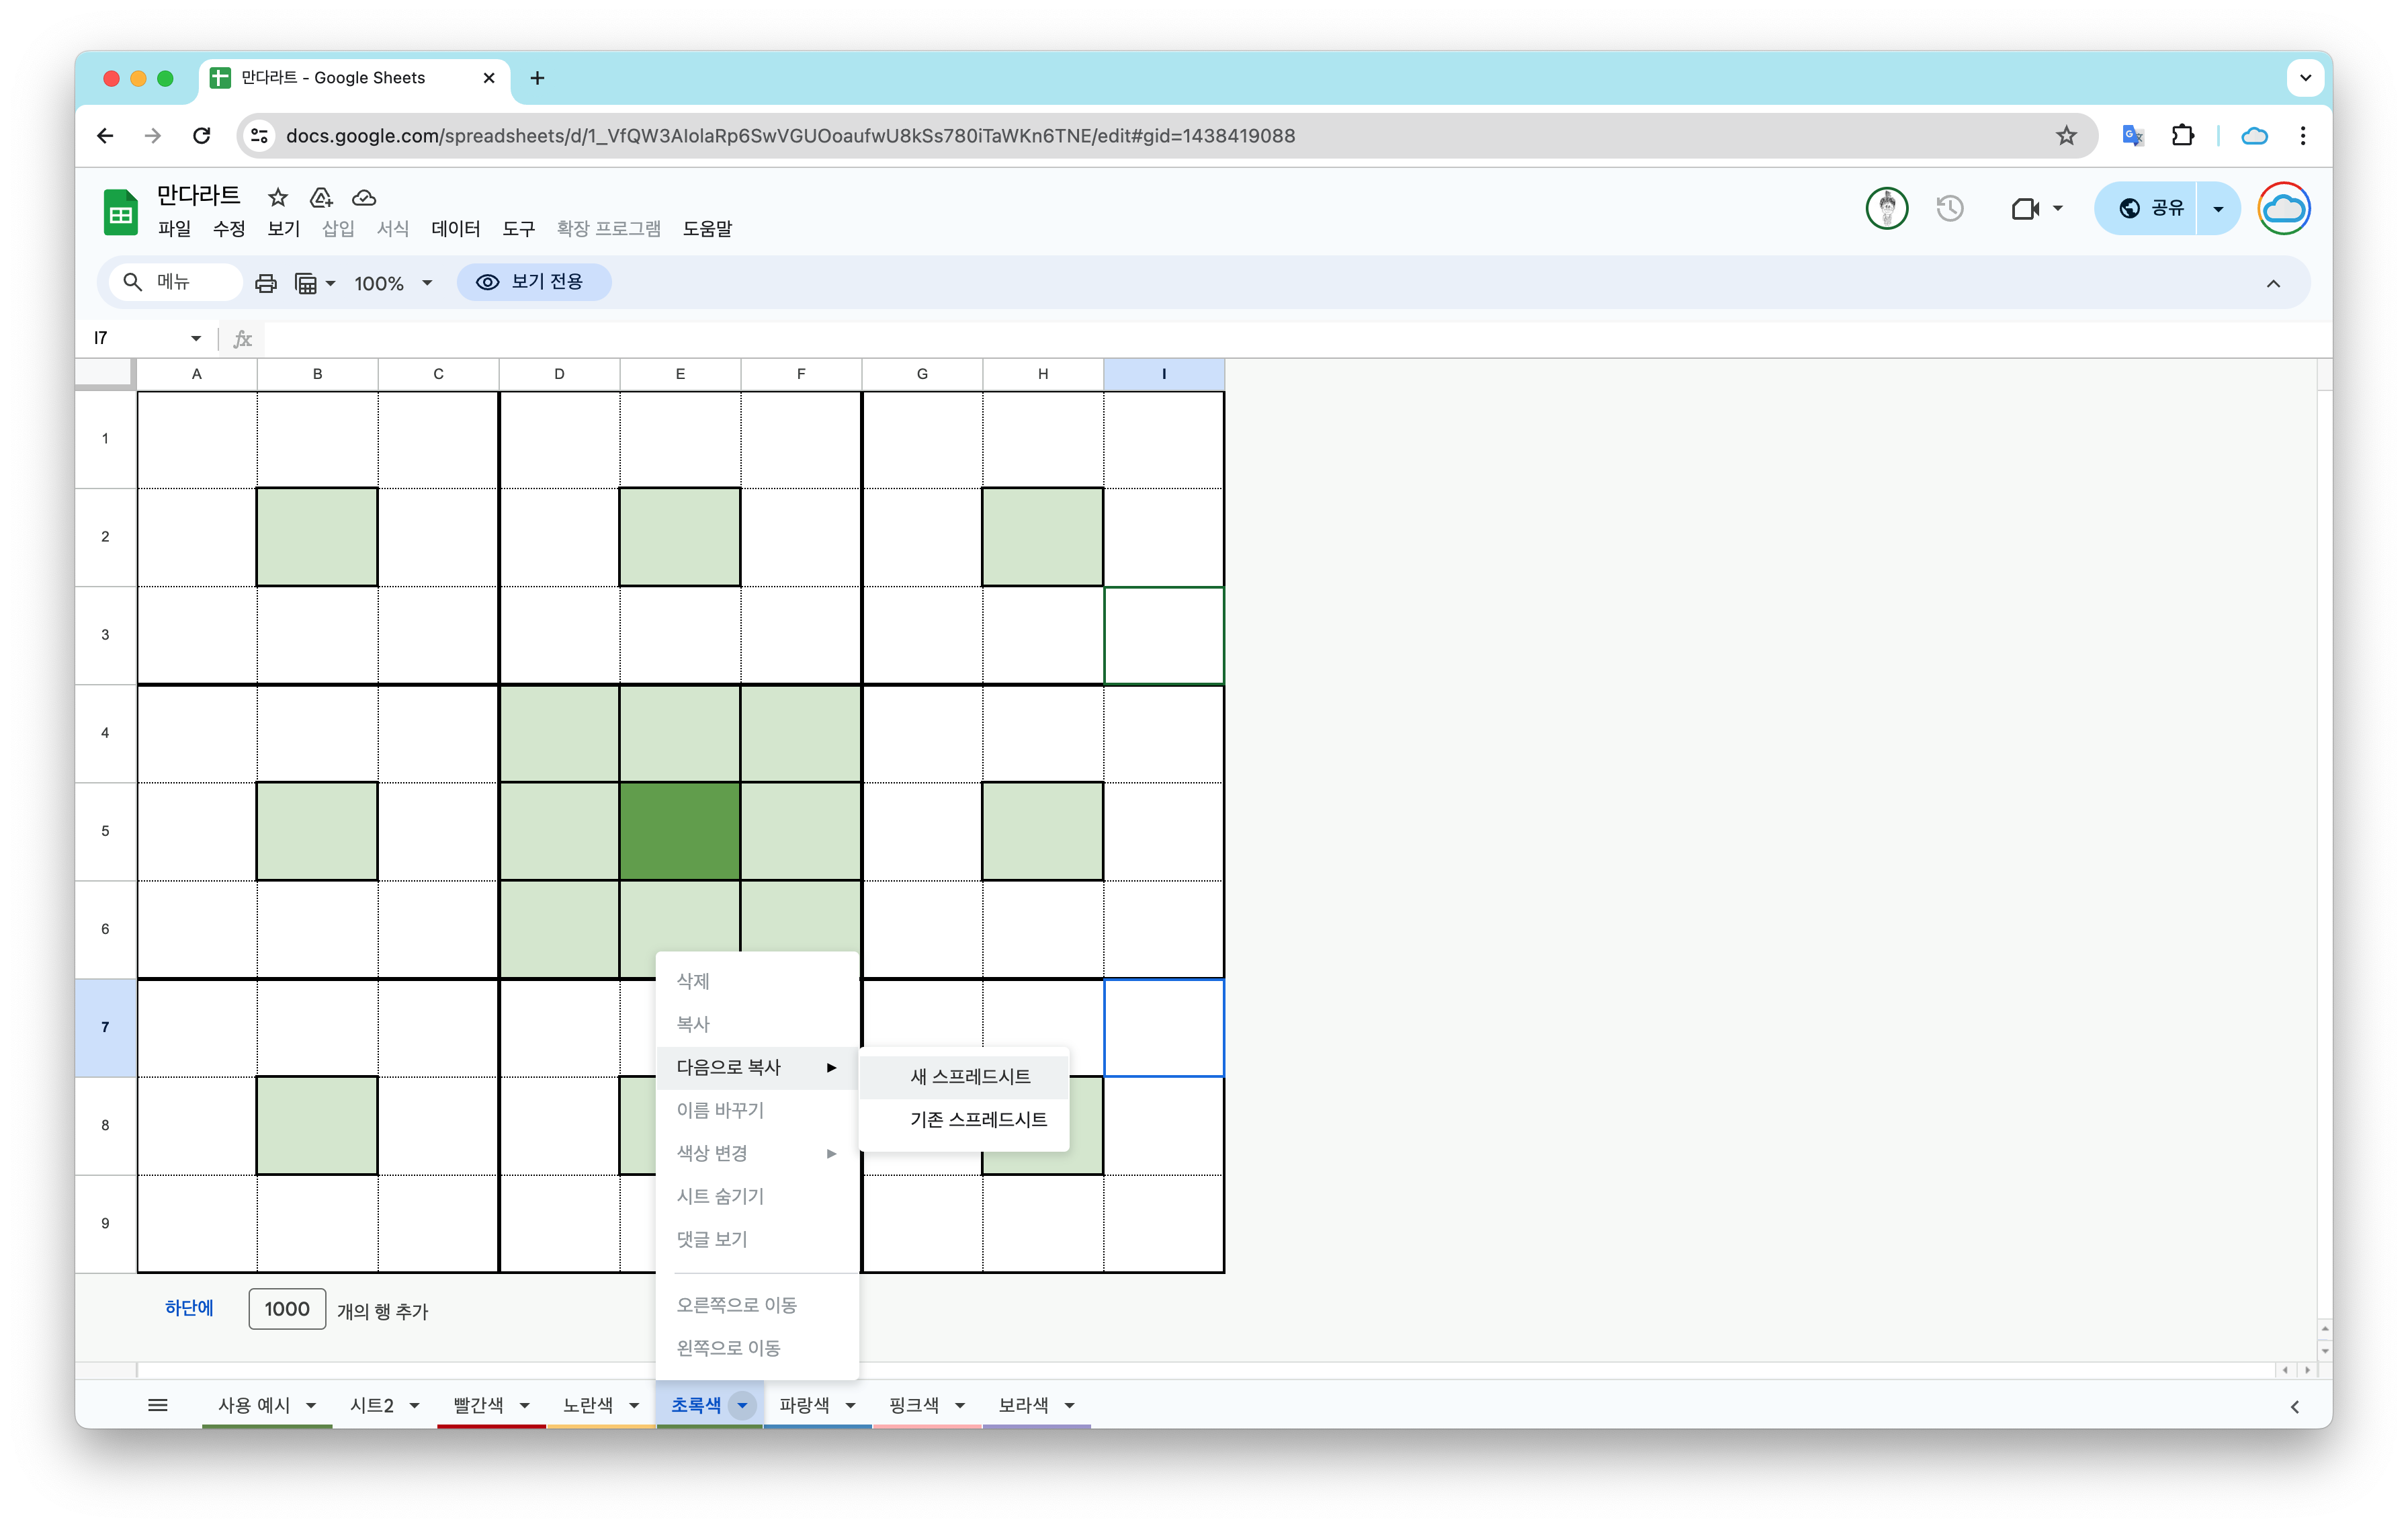Image resolution: width=2408 pixels, height=1528 pixels.
Task: Click the 하단에 add rows link
Action: (189, 1308)
